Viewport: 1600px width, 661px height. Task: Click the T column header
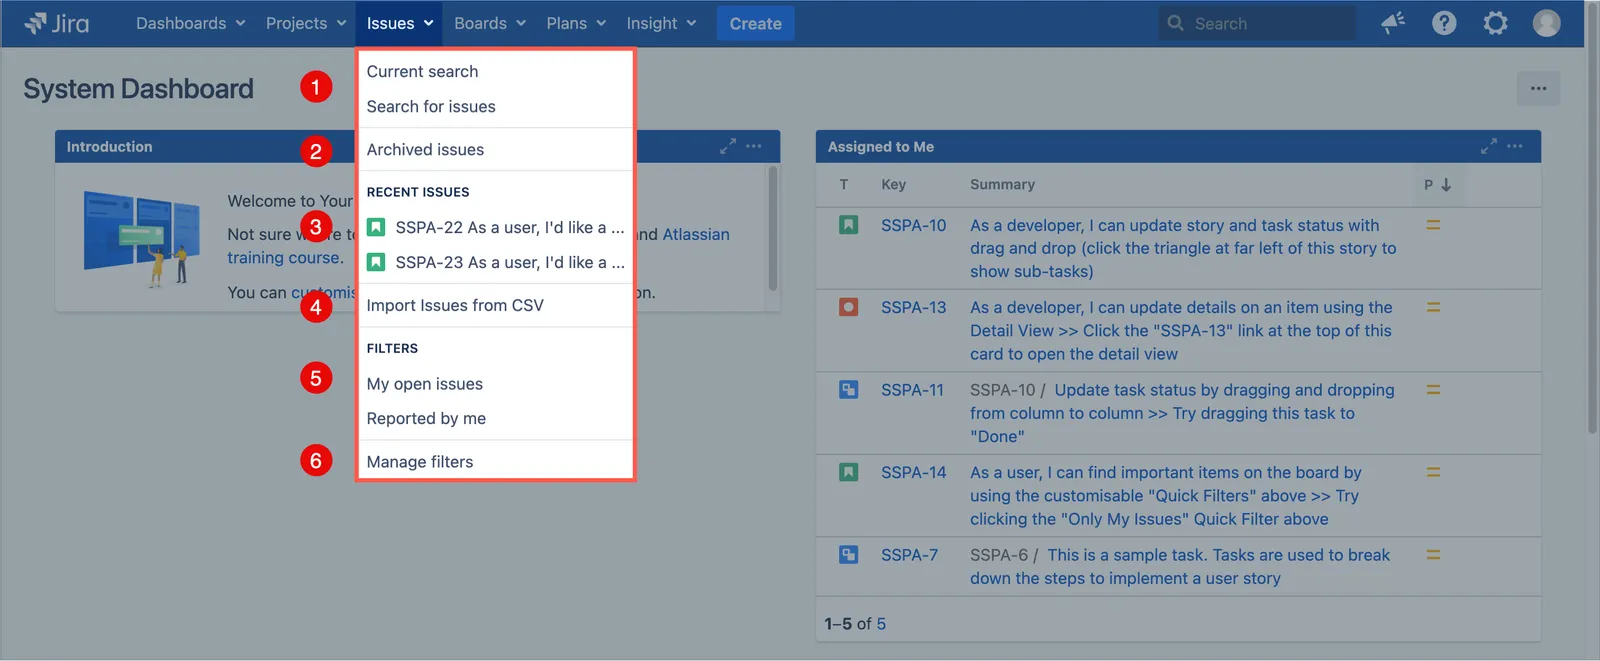pos(844,185)
